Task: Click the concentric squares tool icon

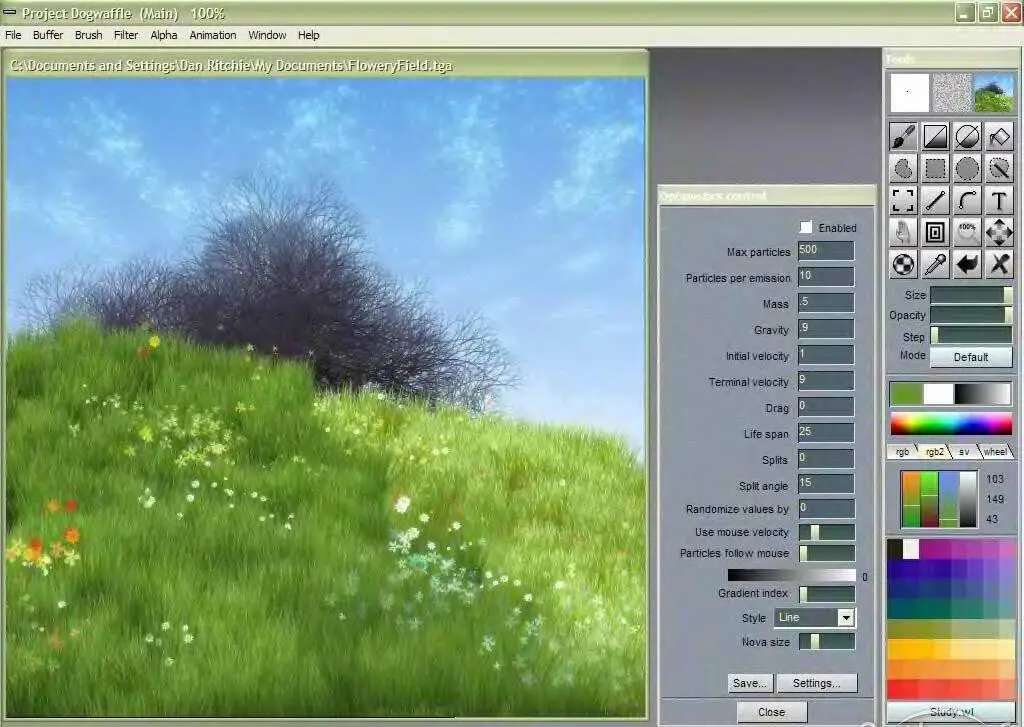Action: tap(935, 233)
